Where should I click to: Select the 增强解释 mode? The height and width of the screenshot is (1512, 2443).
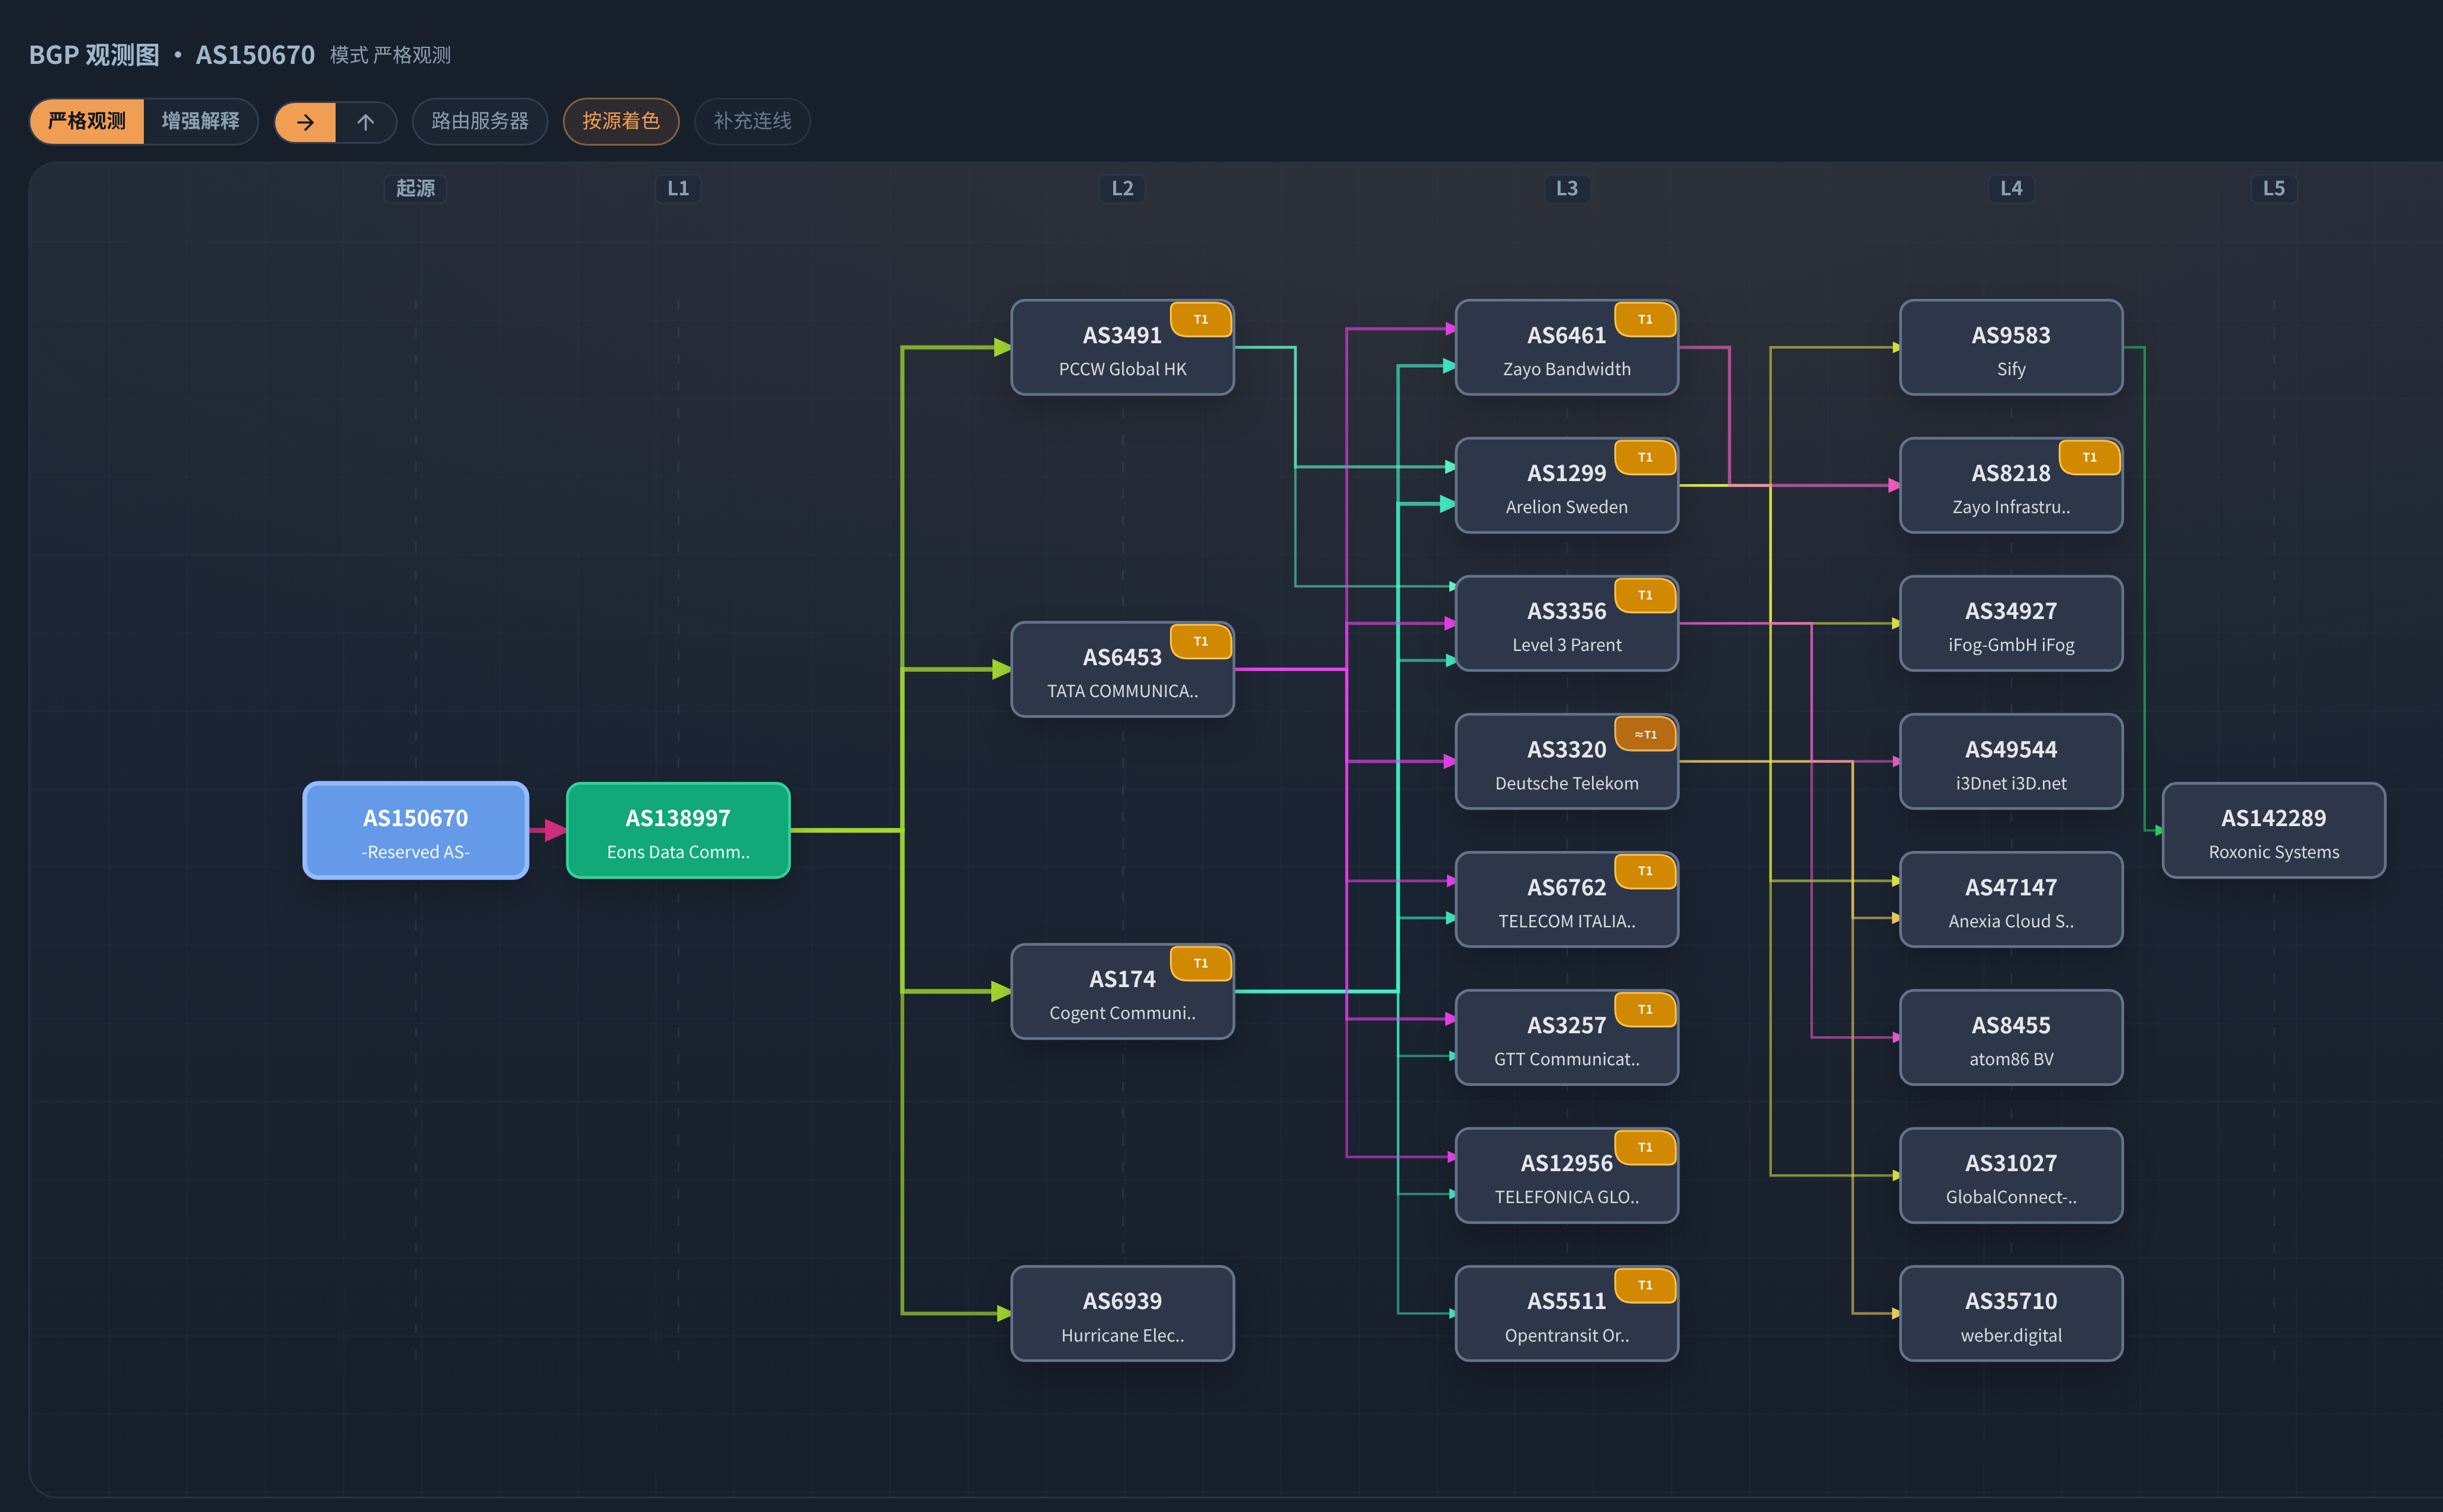click(x=200, y=121)
